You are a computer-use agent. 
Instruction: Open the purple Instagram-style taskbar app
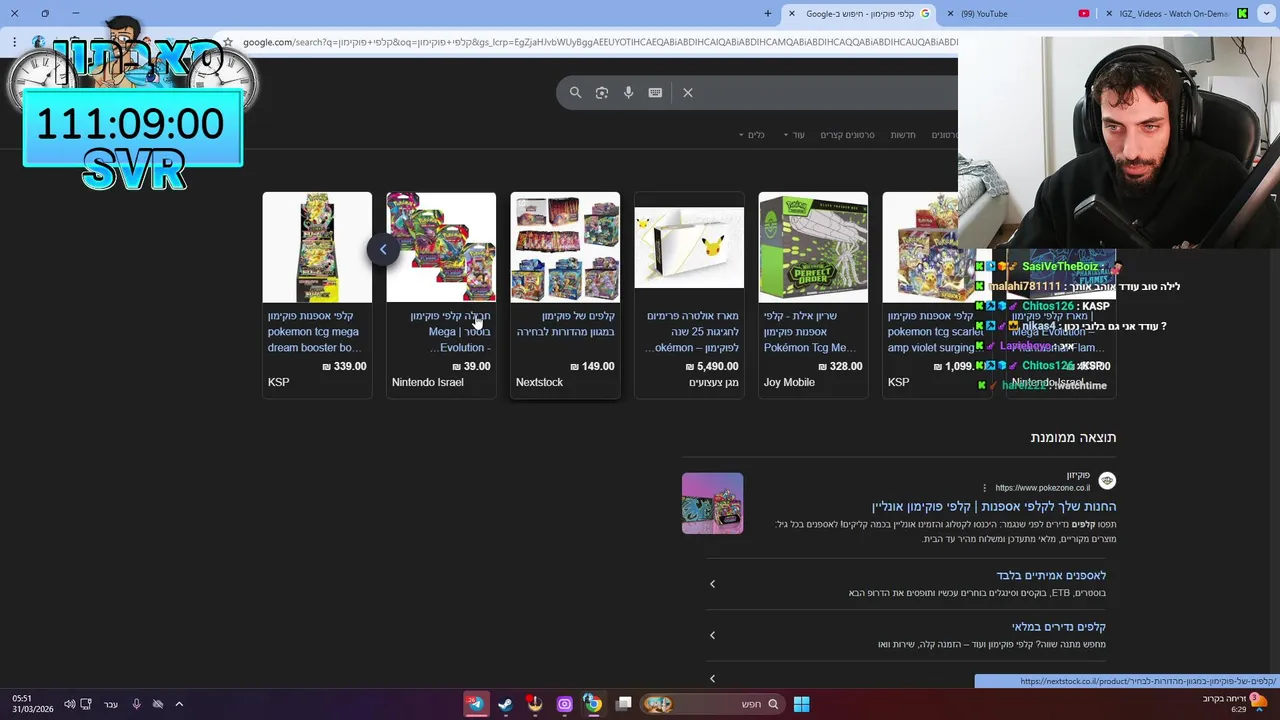(x=564, y=704)
